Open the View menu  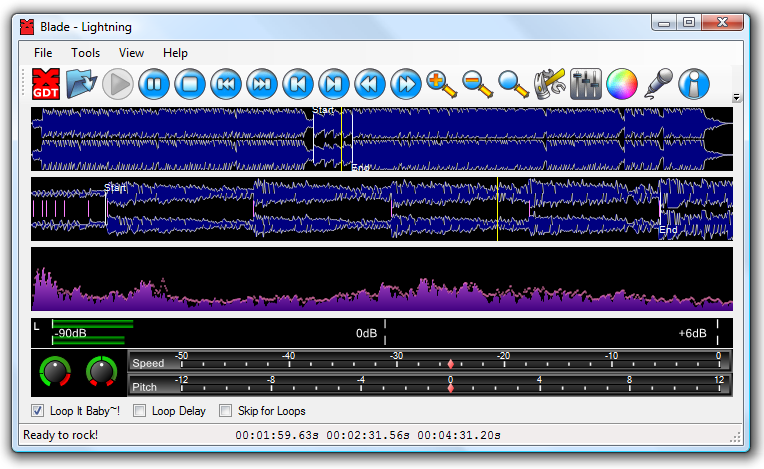pyautogui.click(x=131, y=53)
